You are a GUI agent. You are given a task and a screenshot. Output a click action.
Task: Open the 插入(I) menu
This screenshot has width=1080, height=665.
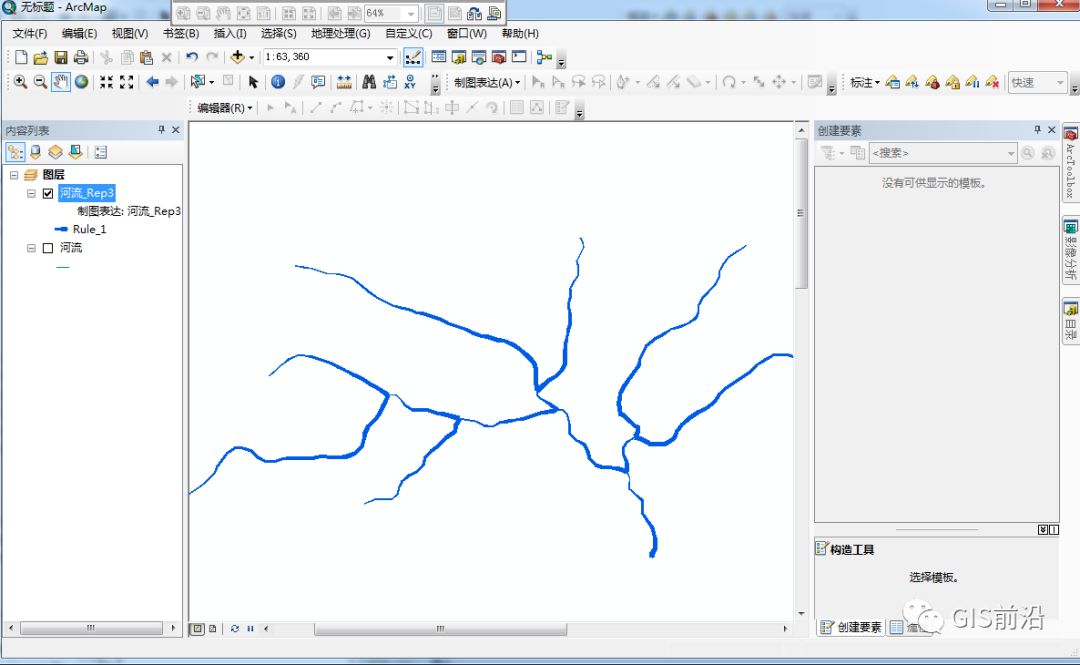point(230,33)
